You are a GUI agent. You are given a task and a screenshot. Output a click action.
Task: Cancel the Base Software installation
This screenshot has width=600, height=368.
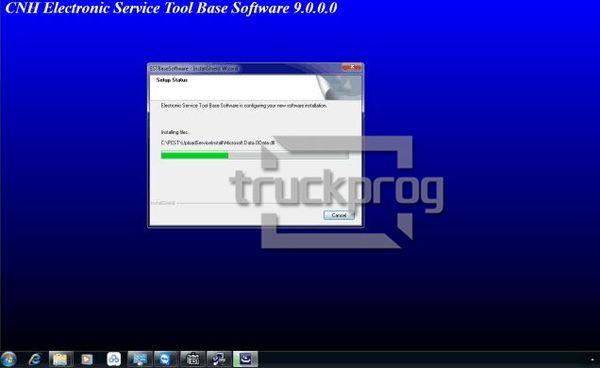[x=339, y=215]
